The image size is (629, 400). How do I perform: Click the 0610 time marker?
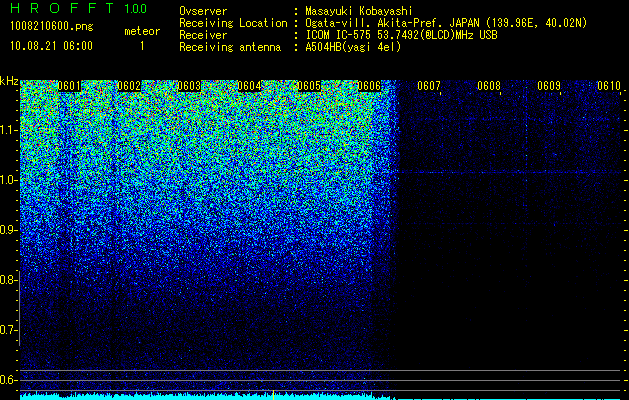click(609, 86)
